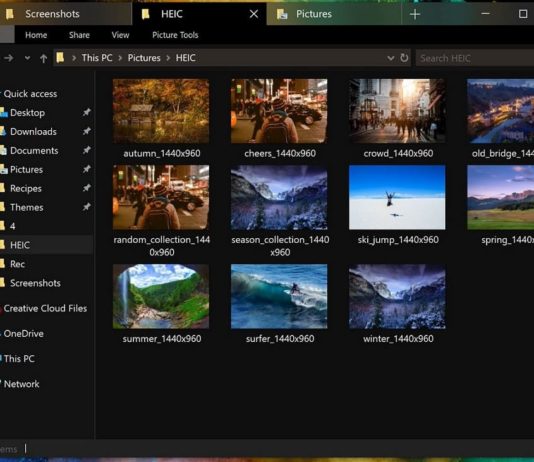Open Documents in the sidebar
The height and width of the screenshot is (462, 534).
pyautogui.click(x=34, y=150)
